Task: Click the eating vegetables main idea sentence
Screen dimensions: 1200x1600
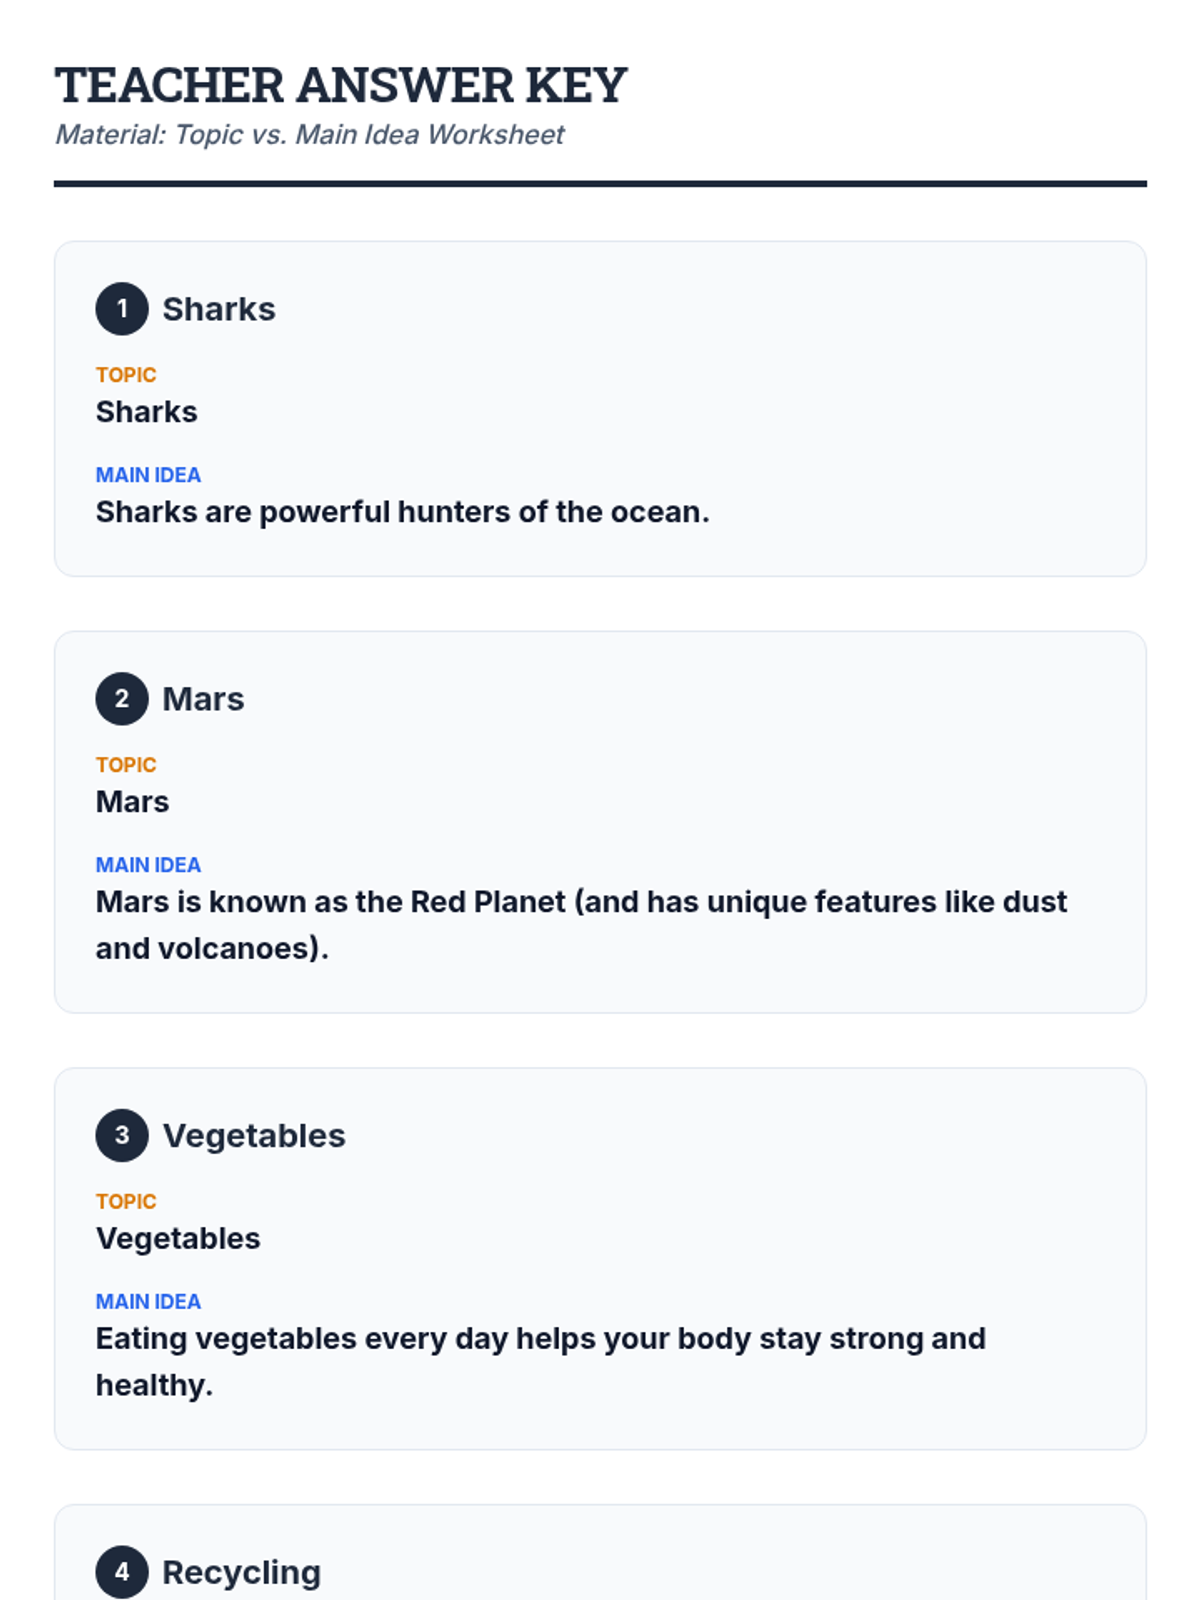Action: coord(540,1340)
